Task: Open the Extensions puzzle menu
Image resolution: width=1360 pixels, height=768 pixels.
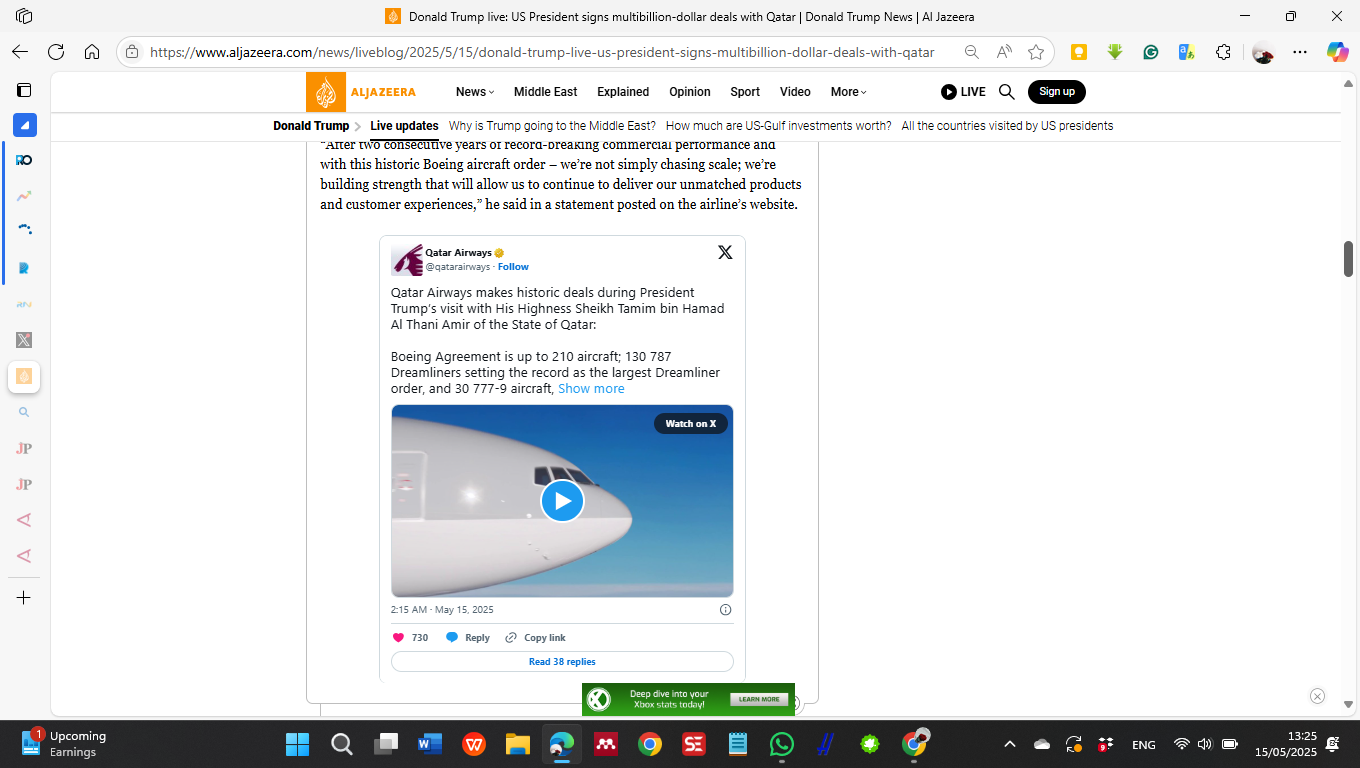Action: (1223, 52)
